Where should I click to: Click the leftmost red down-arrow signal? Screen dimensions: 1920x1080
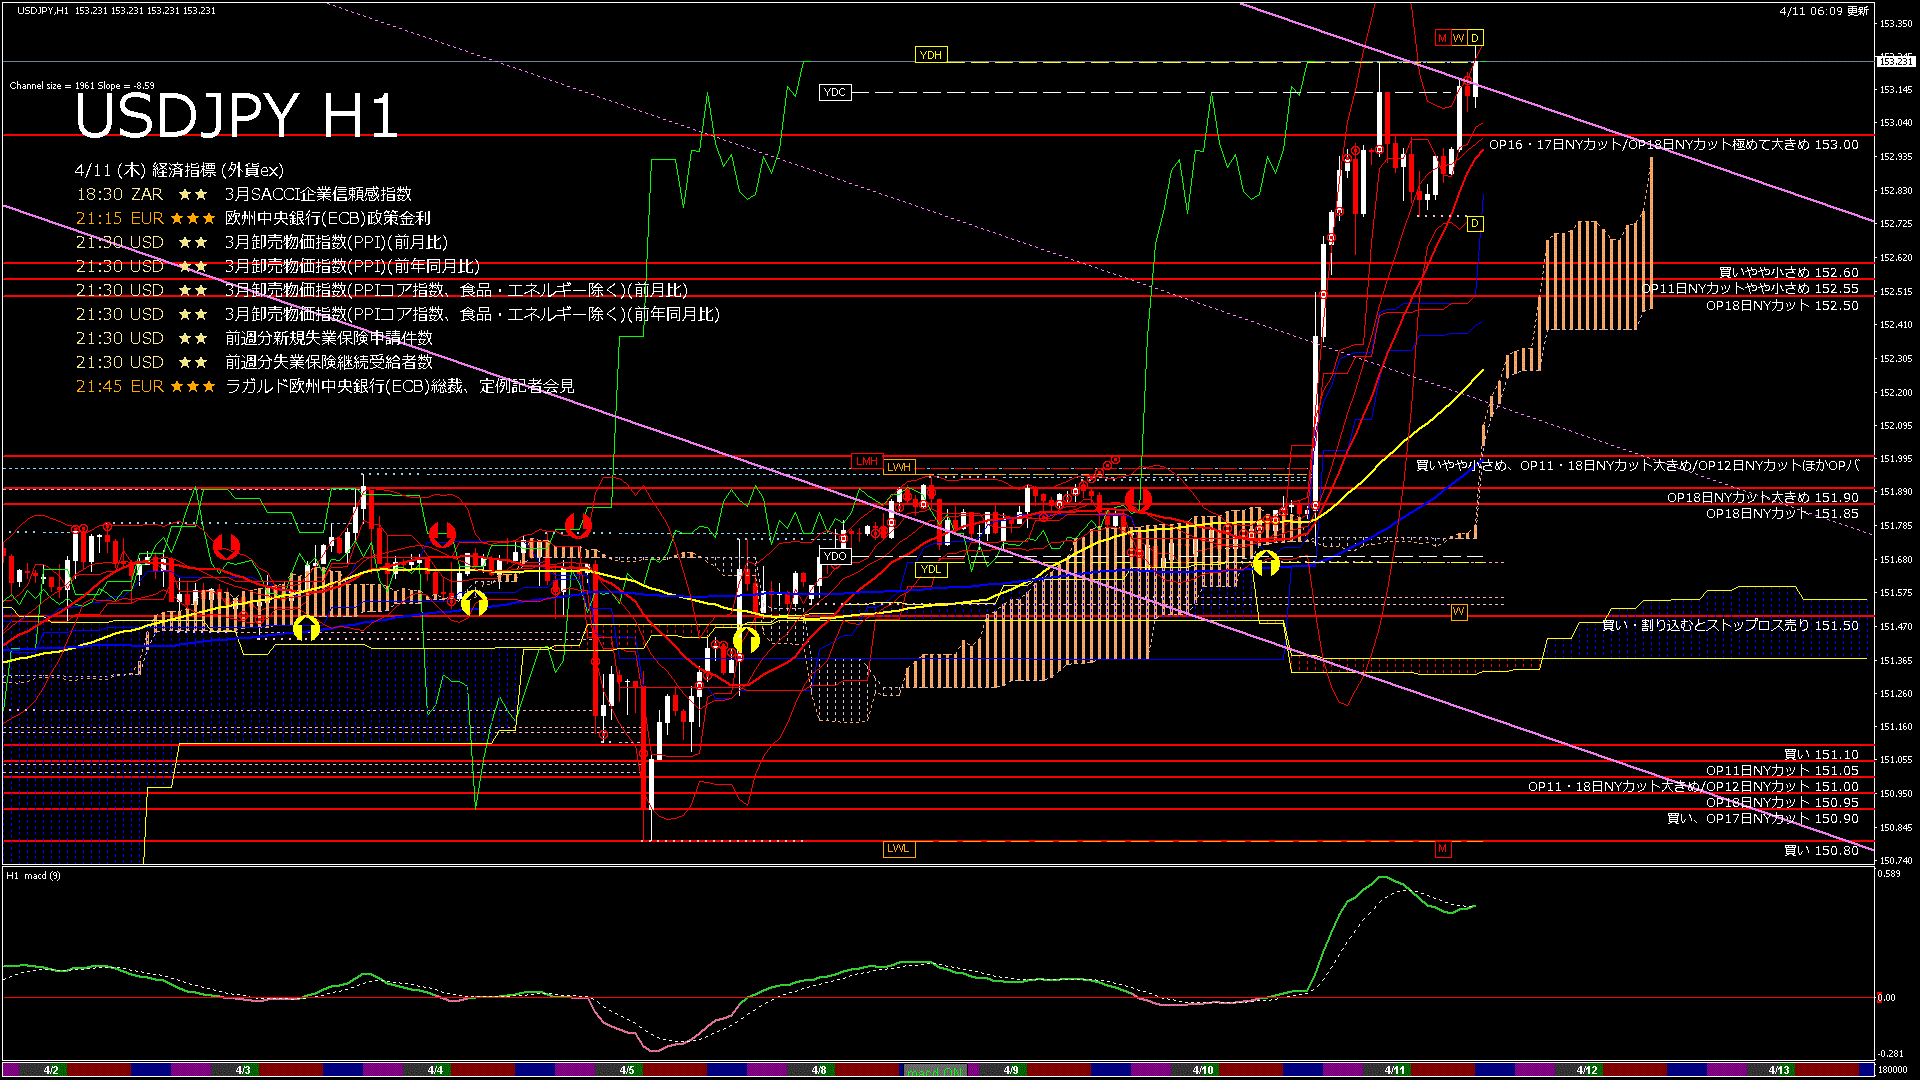[227, 547]
